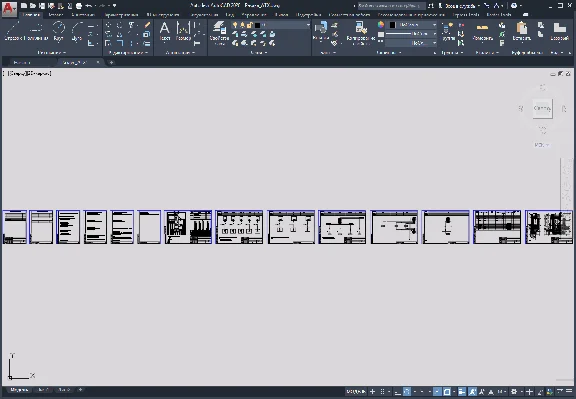Choose the Text (Текст) annotation tool

pos(165,30)
